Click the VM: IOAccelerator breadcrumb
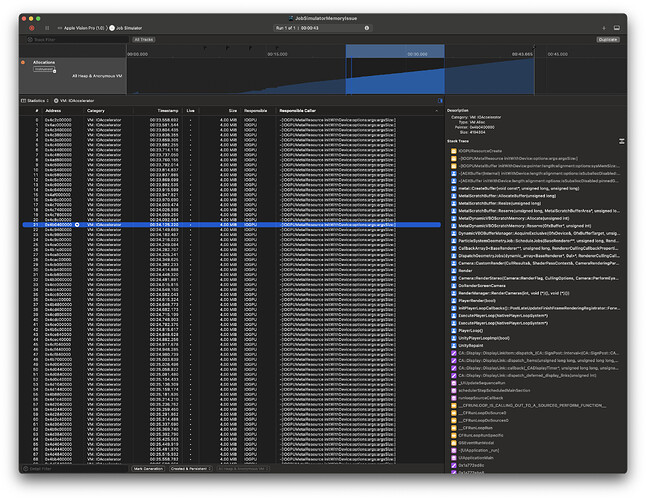 pyautogui.click(x=74, y=101)
